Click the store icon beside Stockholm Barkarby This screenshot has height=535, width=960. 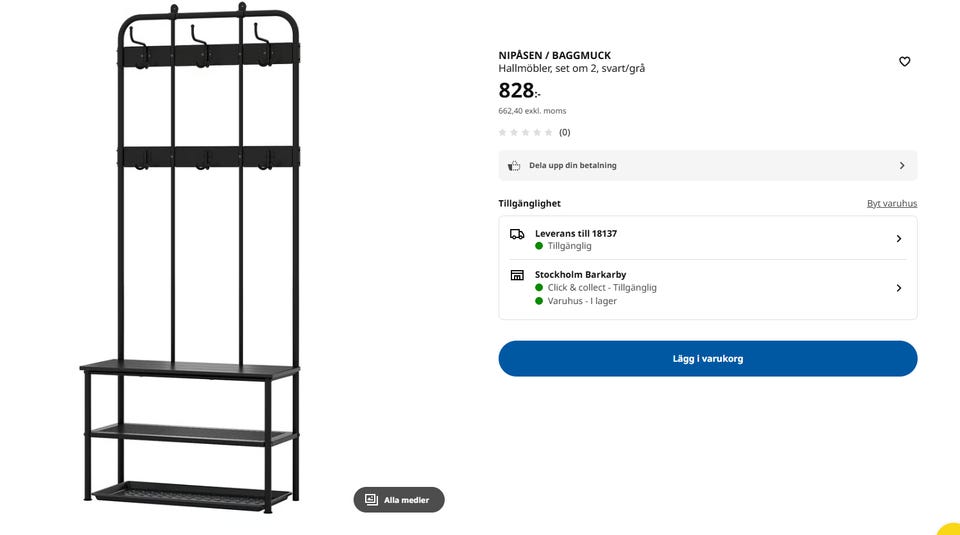(x=517, y=275)
